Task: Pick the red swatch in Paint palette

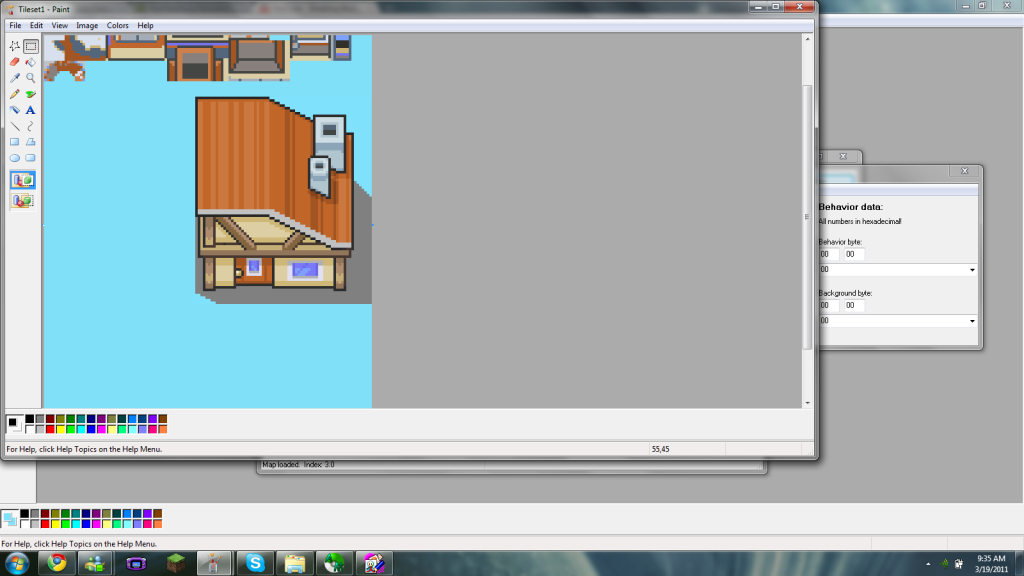Action: tap(51, 429)
